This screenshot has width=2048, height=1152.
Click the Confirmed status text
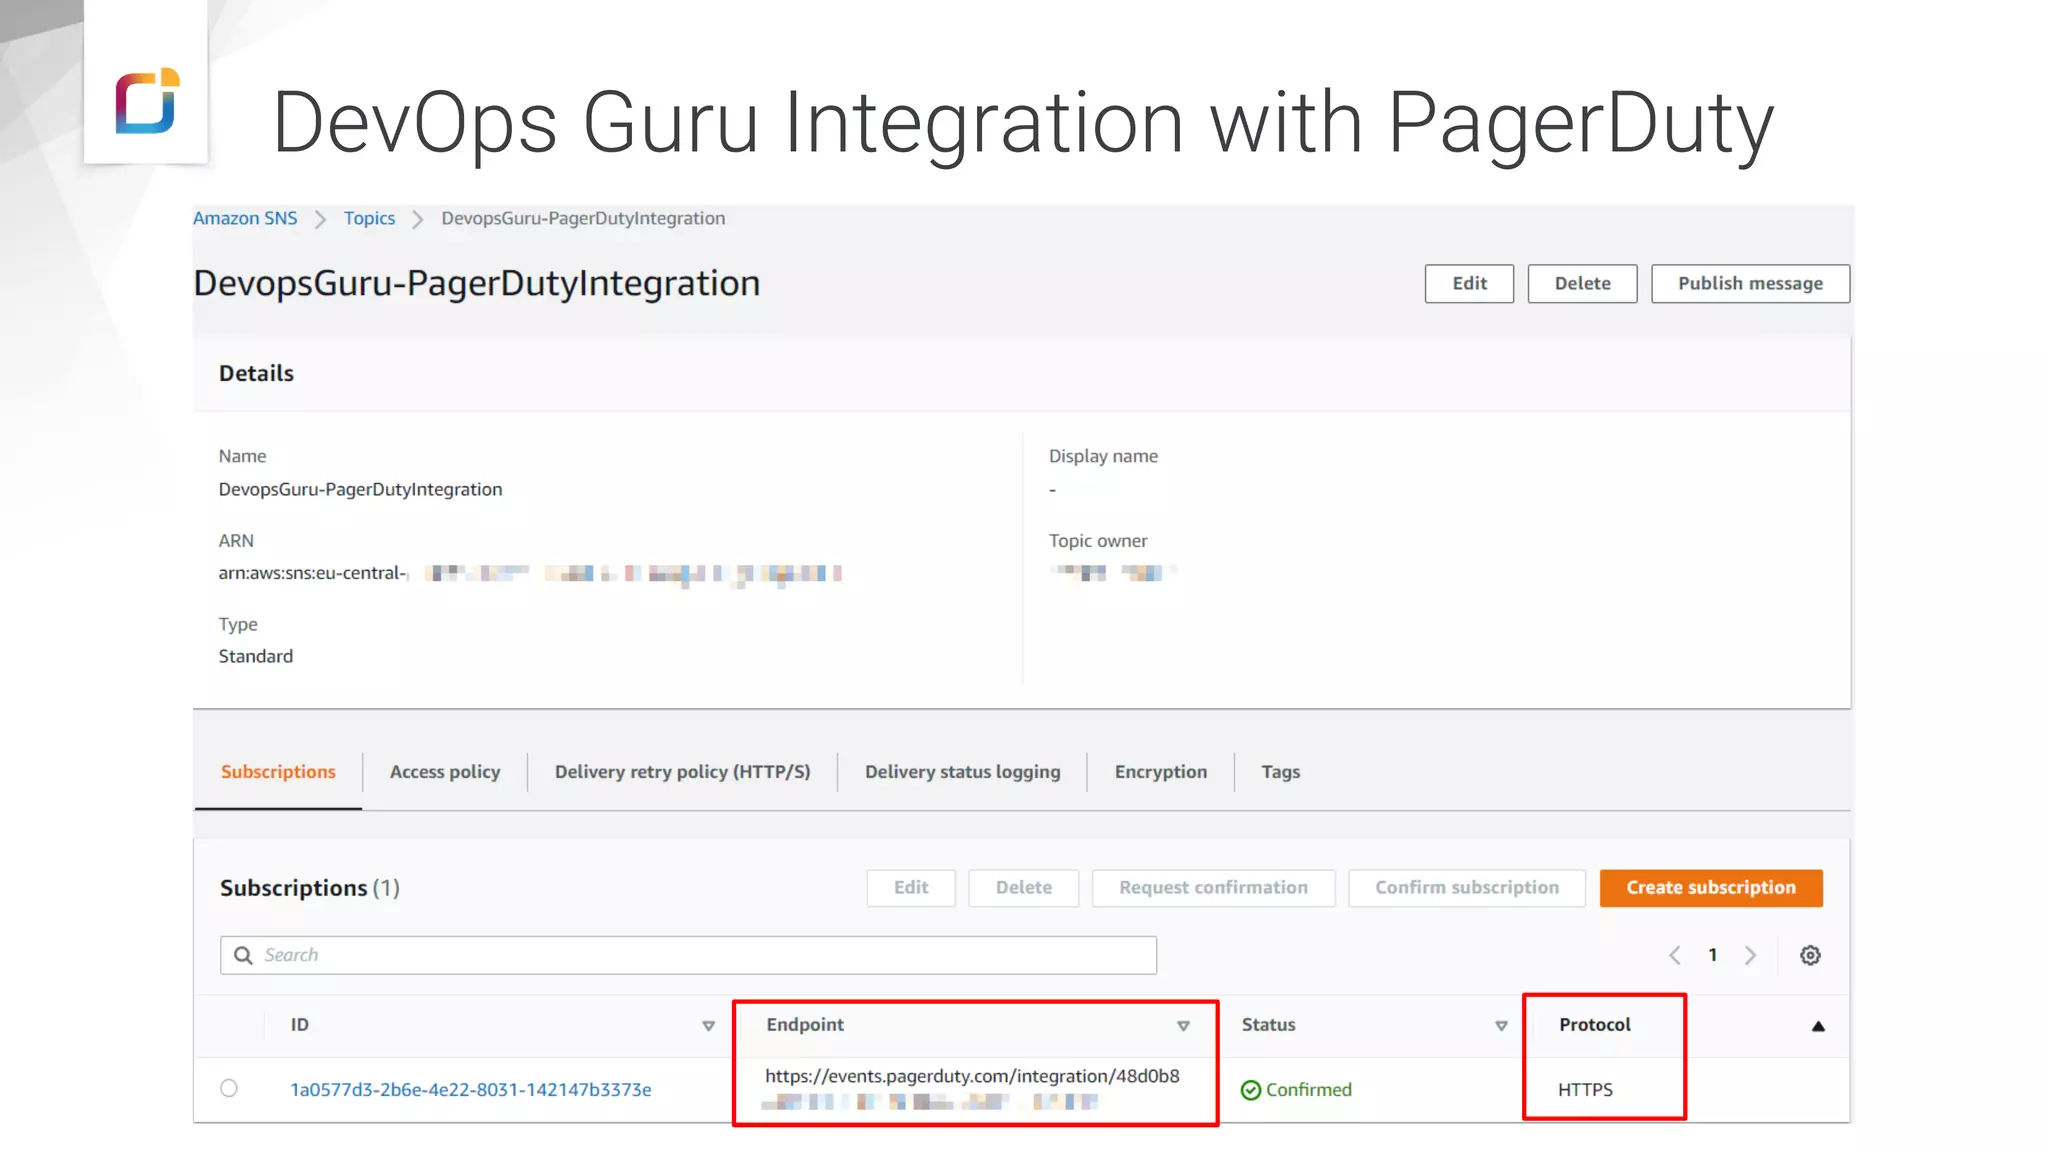click(x=1309, y=1090)
